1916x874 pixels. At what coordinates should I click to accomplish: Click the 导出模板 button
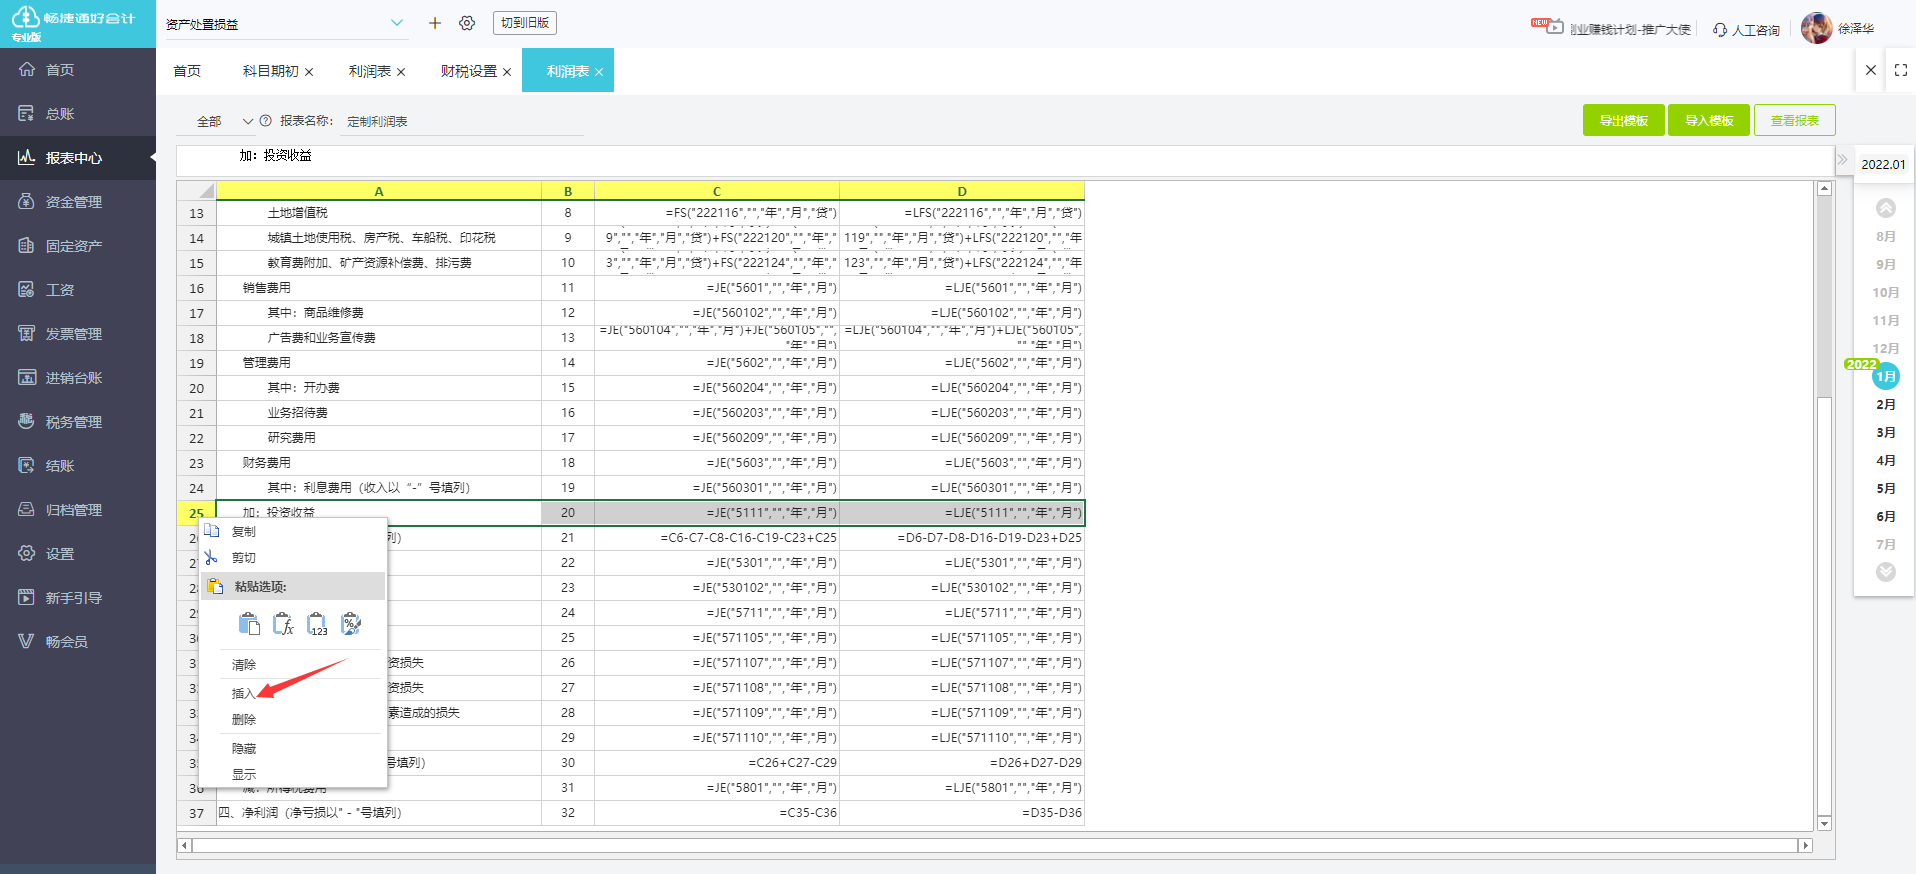tap(1623, 120)
